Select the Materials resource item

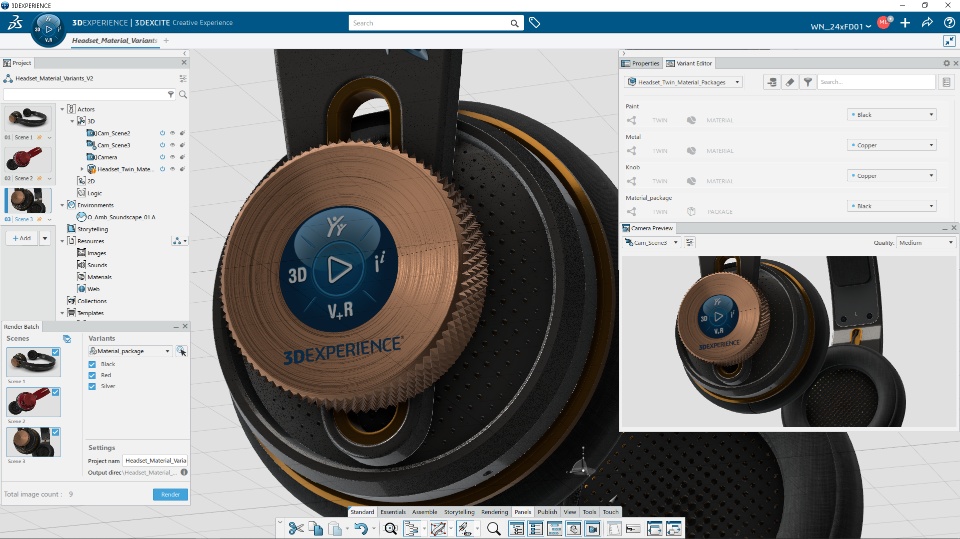click(x=100, y=277)
